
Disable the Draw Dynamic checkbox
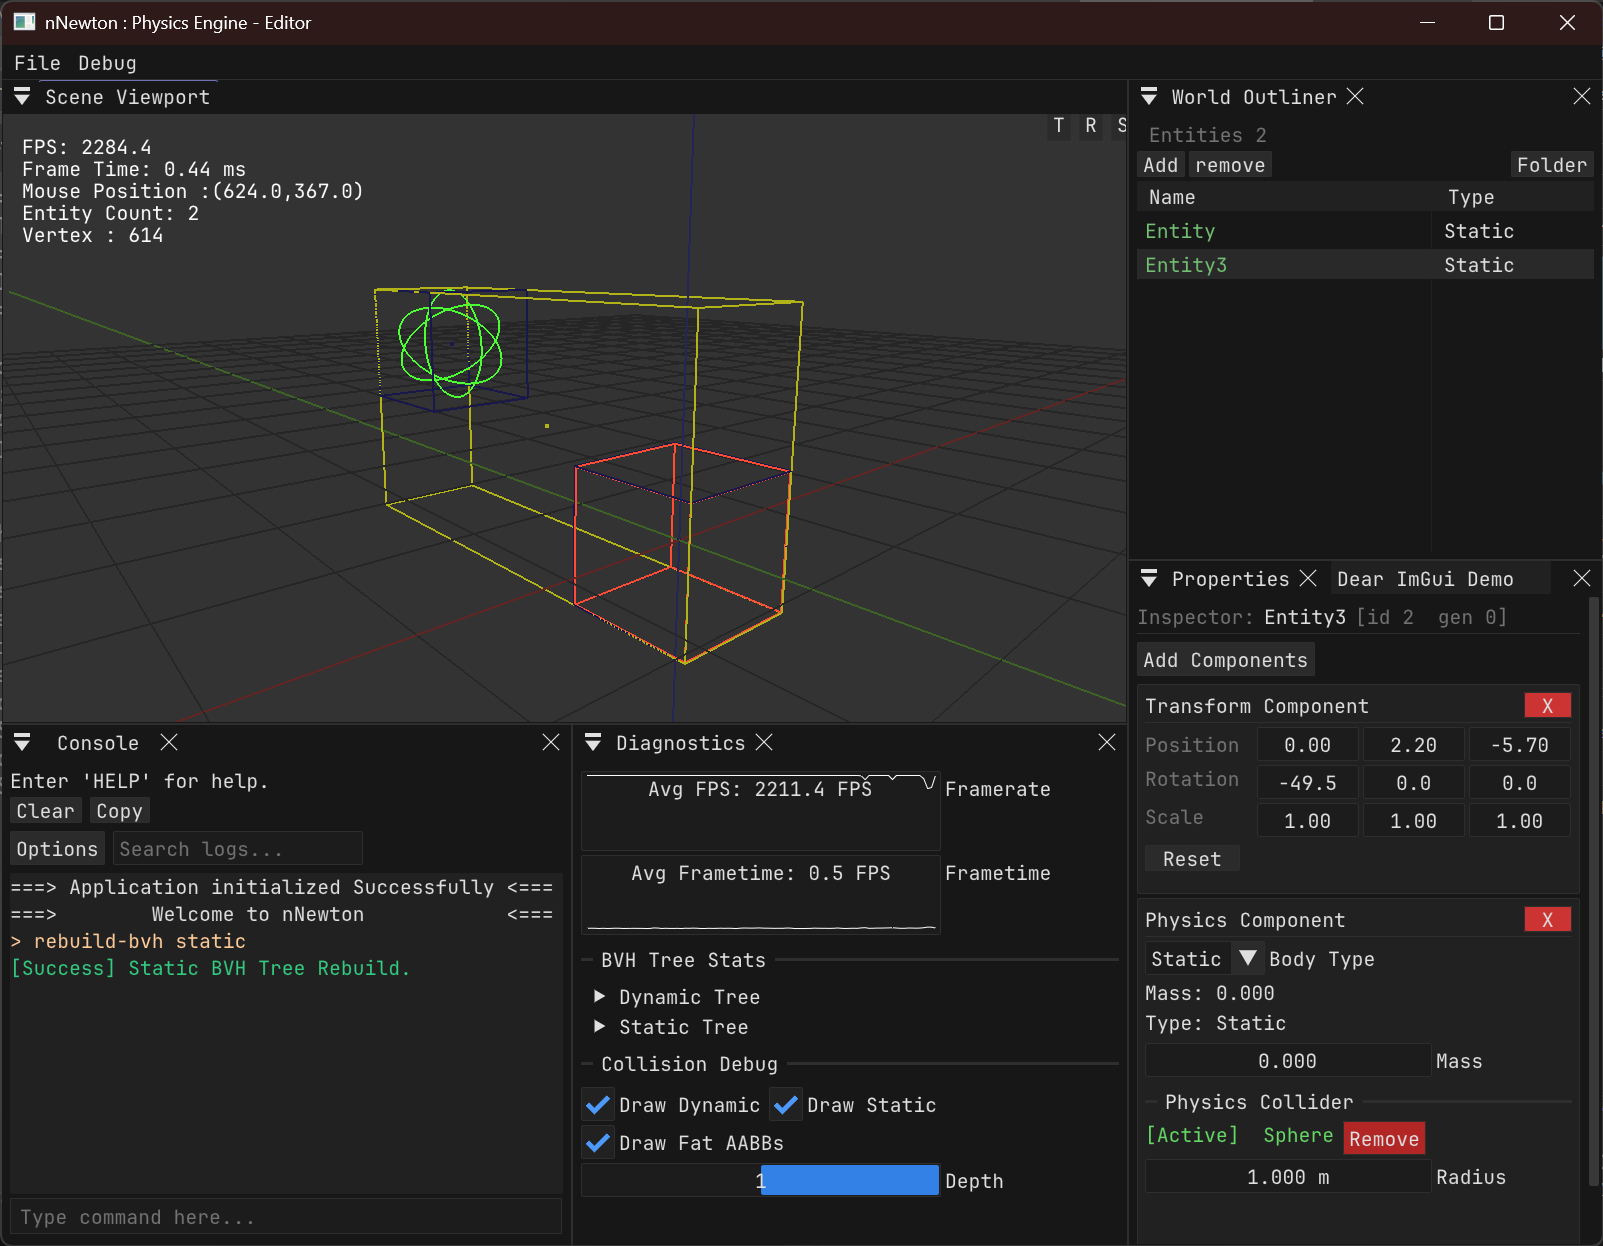click(x=598, y=1105)
